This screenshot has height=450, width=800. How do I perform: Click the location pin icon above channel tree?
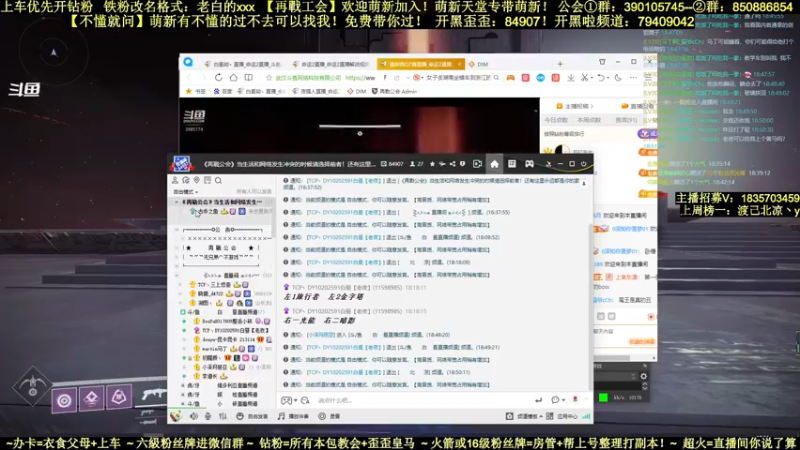tap(196, 180)
